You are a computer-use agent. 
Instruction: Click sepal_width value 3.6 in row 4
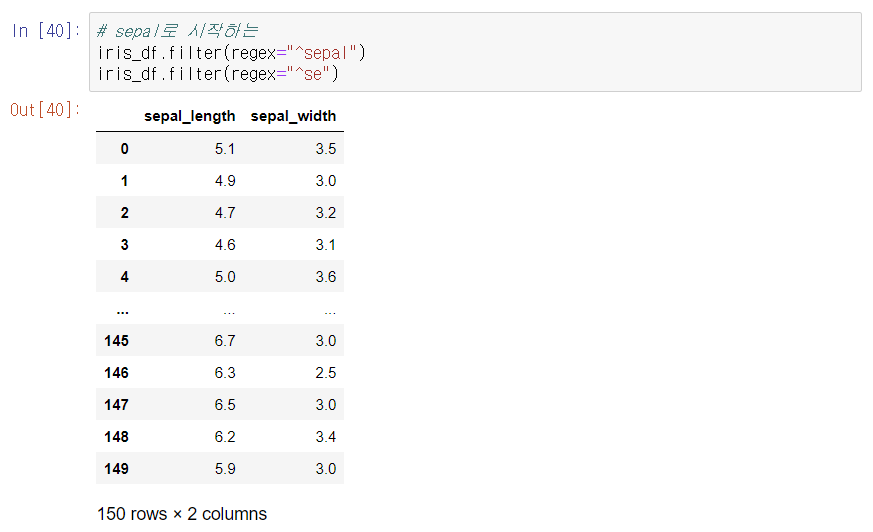(x=326, y=277)
